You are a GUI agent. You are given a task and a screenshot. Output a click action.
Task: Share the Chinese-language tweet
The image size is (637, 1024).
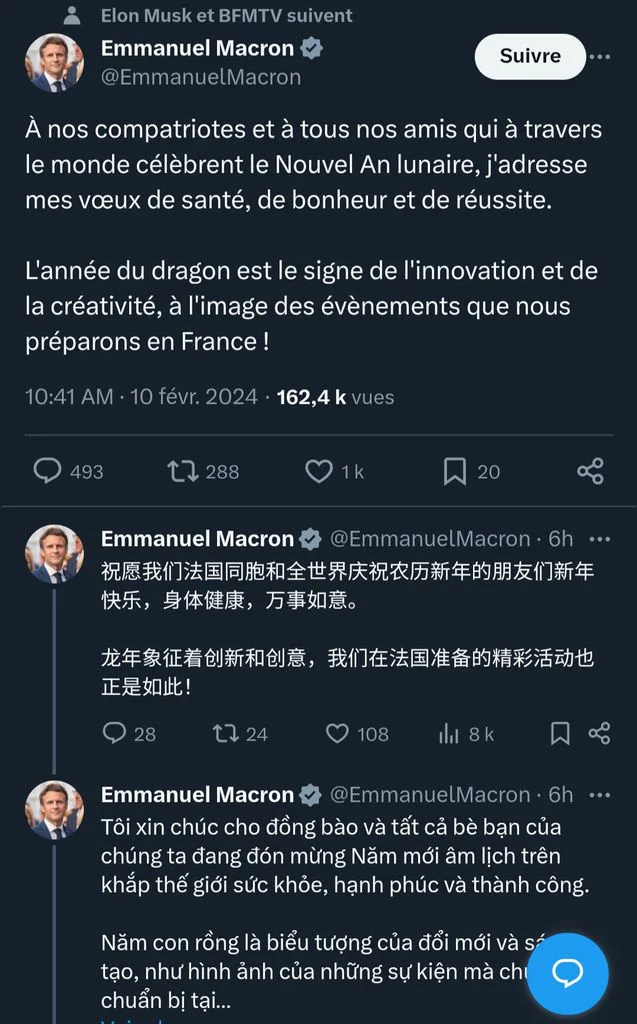(x=599, y=733)
